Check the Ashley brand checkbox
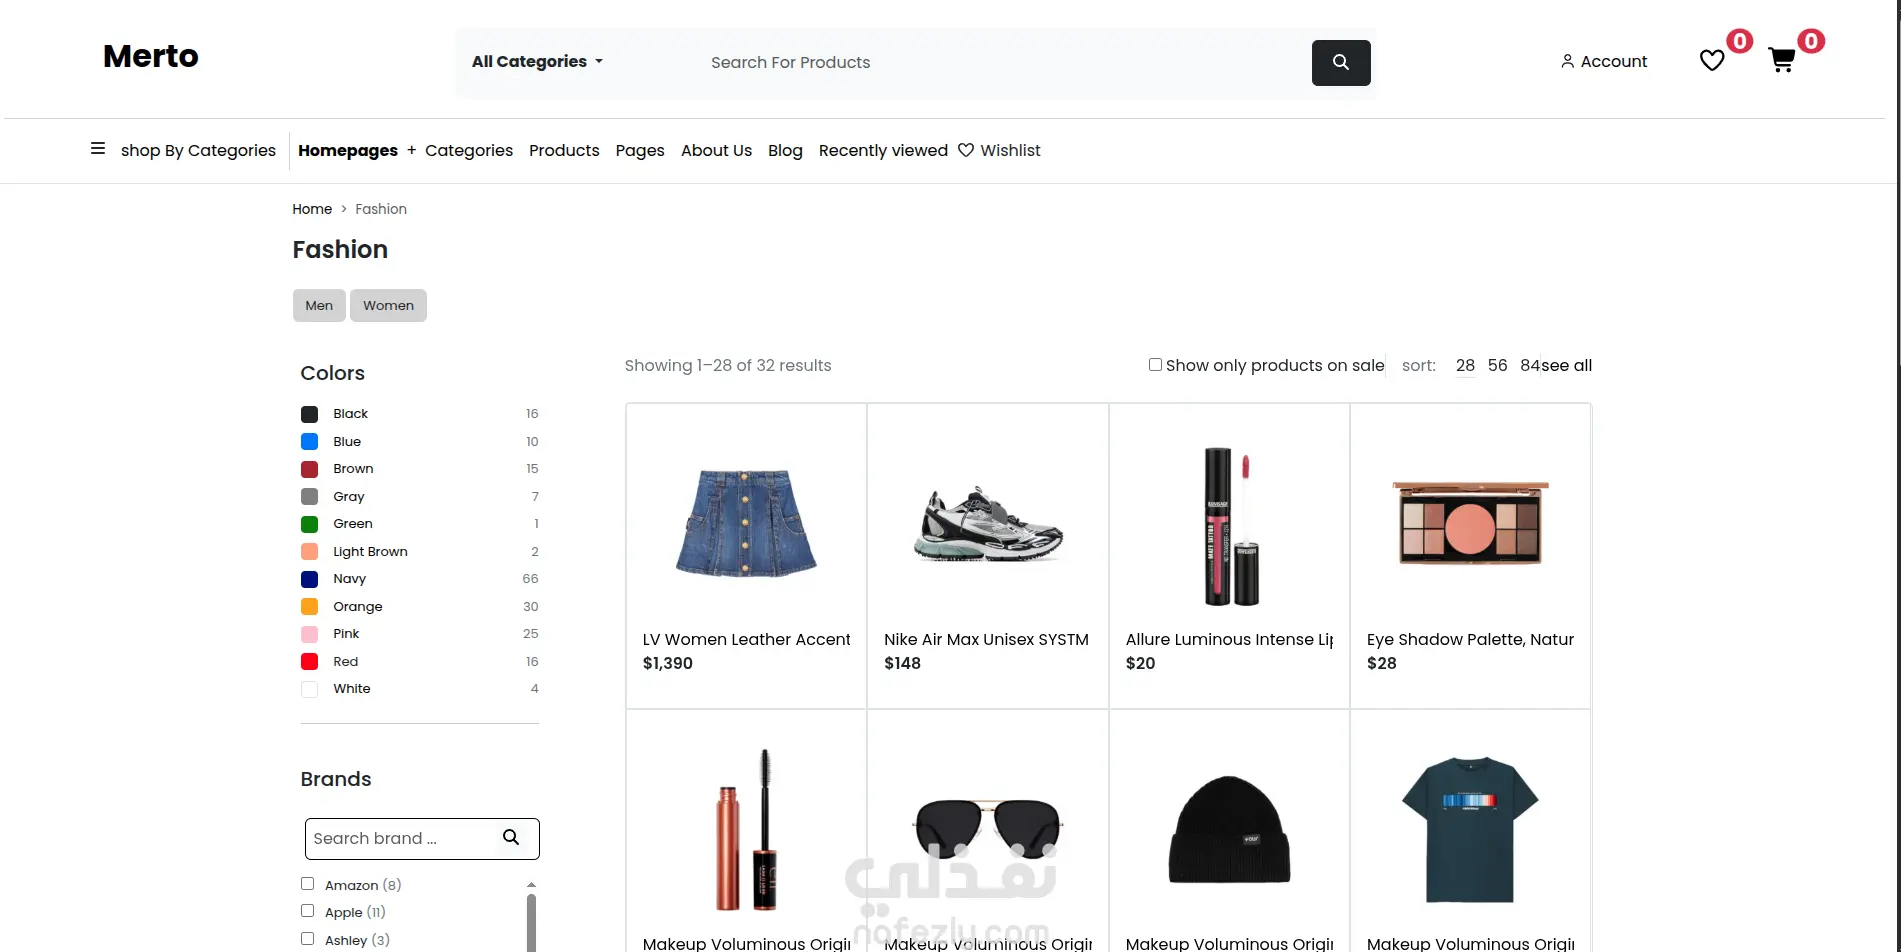 point(308,939)
